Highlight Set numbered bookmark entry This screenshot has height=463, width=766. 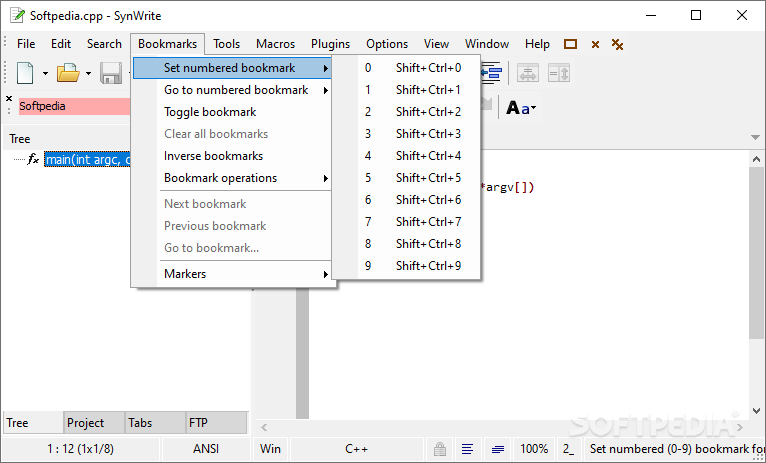click(233, 68)
